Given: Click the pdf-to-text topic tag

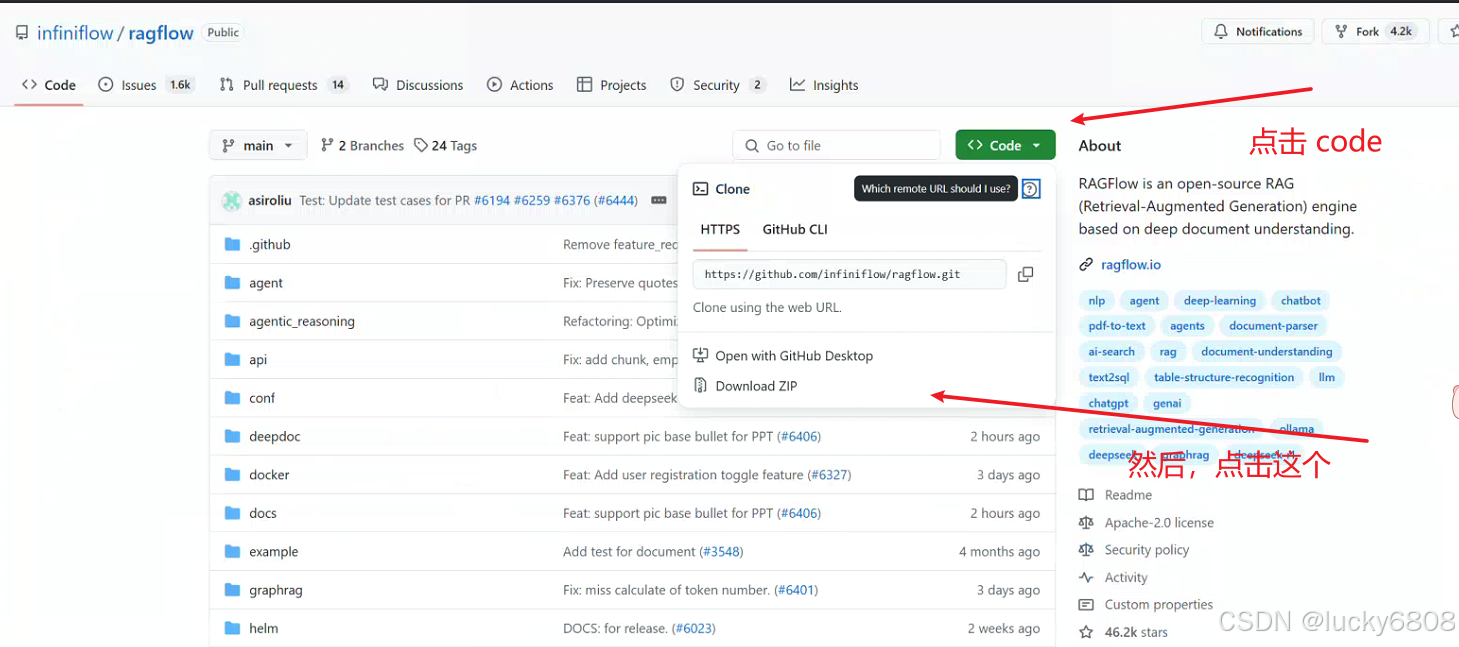Looking at the screenshot, I should pyautogui.click(x=1117, y=326).
